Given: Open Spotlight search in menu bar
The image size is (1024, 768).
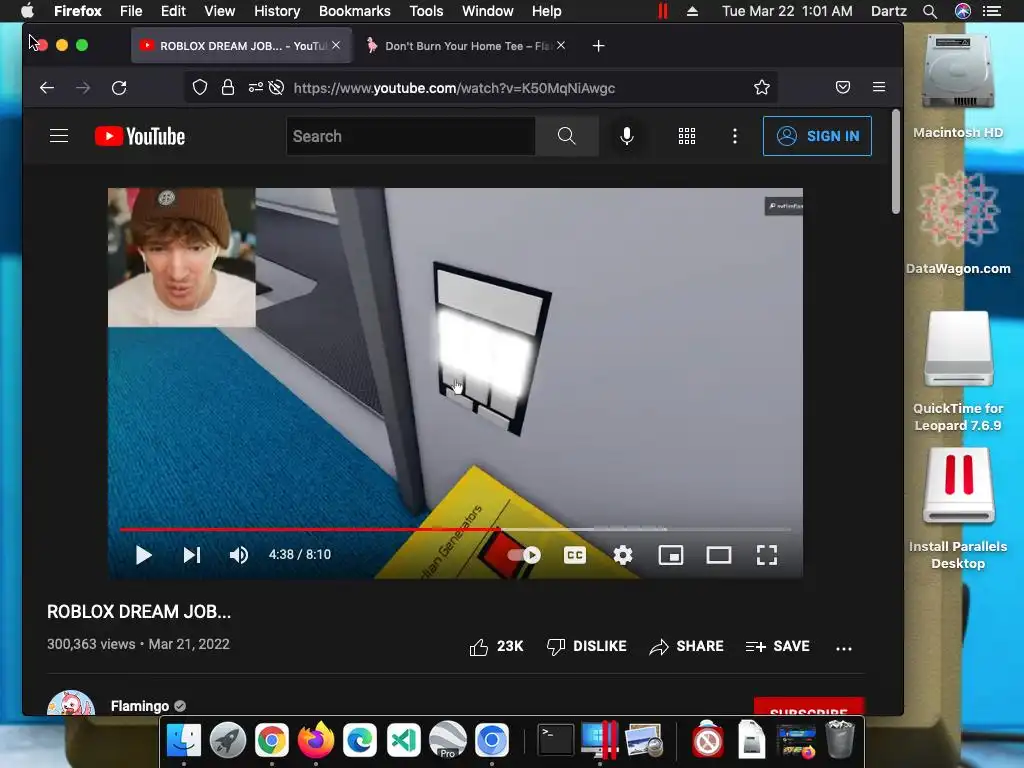Looking at the screenshot, I should (930, 11).
